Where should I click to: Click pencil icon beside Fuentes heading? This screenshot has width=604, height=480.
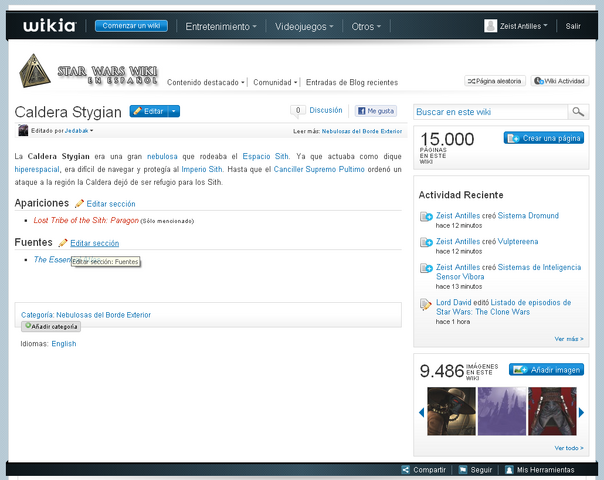tap(63, 243)
